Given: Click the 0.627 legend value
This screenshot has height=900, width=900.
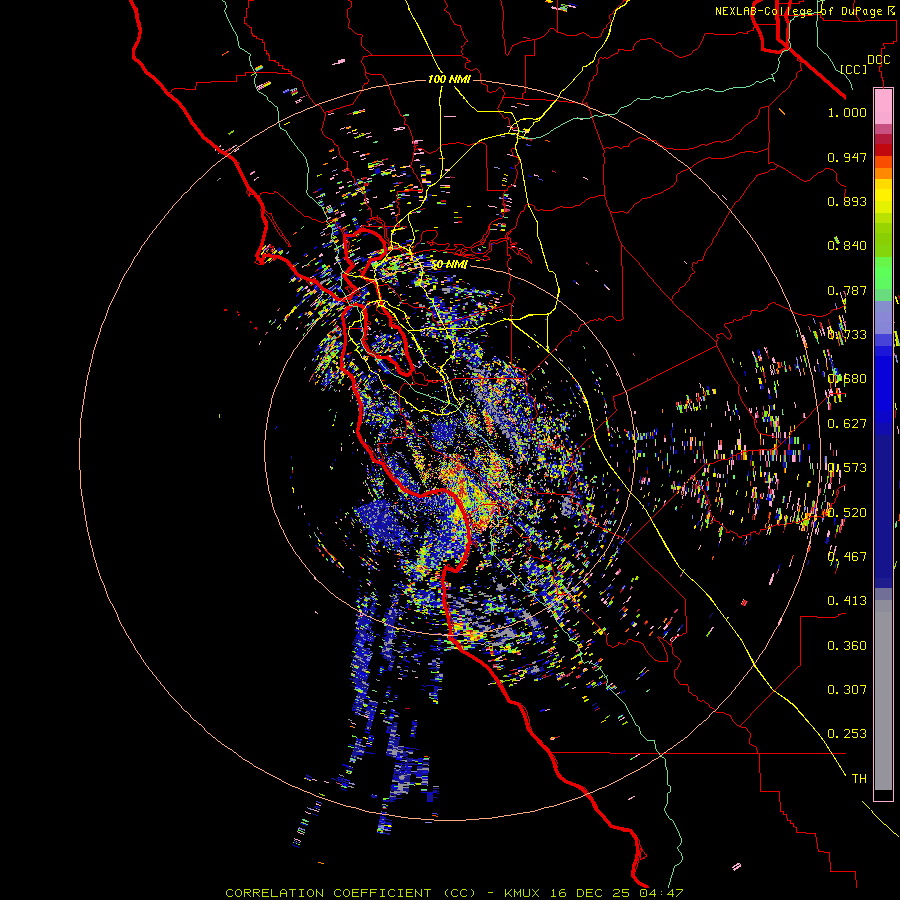Looking at the screenshot, I should (847, 424).
